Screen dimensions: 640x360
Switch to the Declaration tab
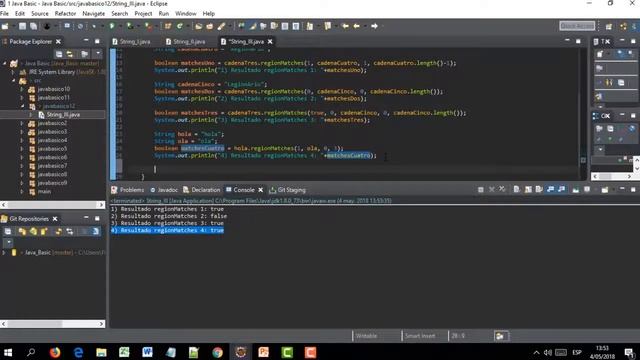[201, 190]
